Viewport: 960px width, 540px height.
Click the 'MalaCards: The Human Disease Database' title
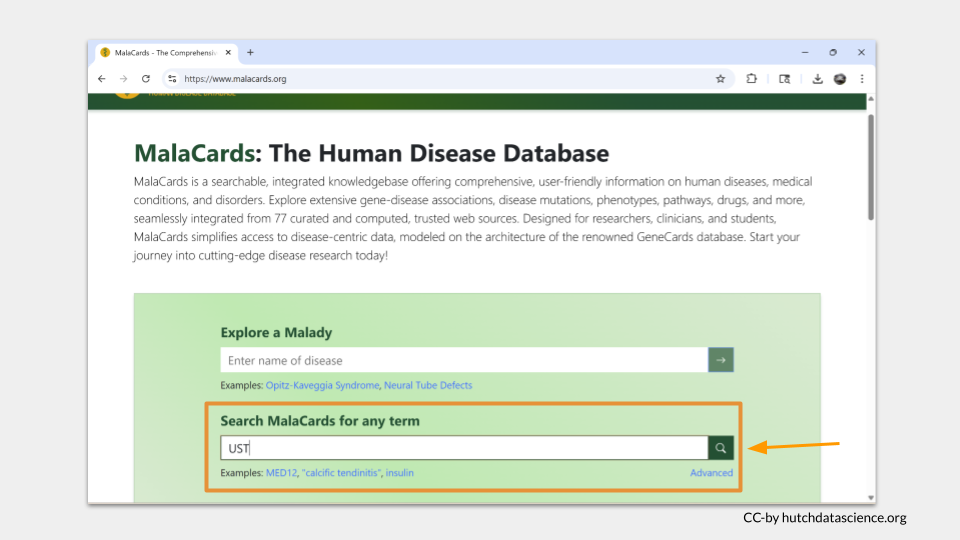(x=372, y=153)
